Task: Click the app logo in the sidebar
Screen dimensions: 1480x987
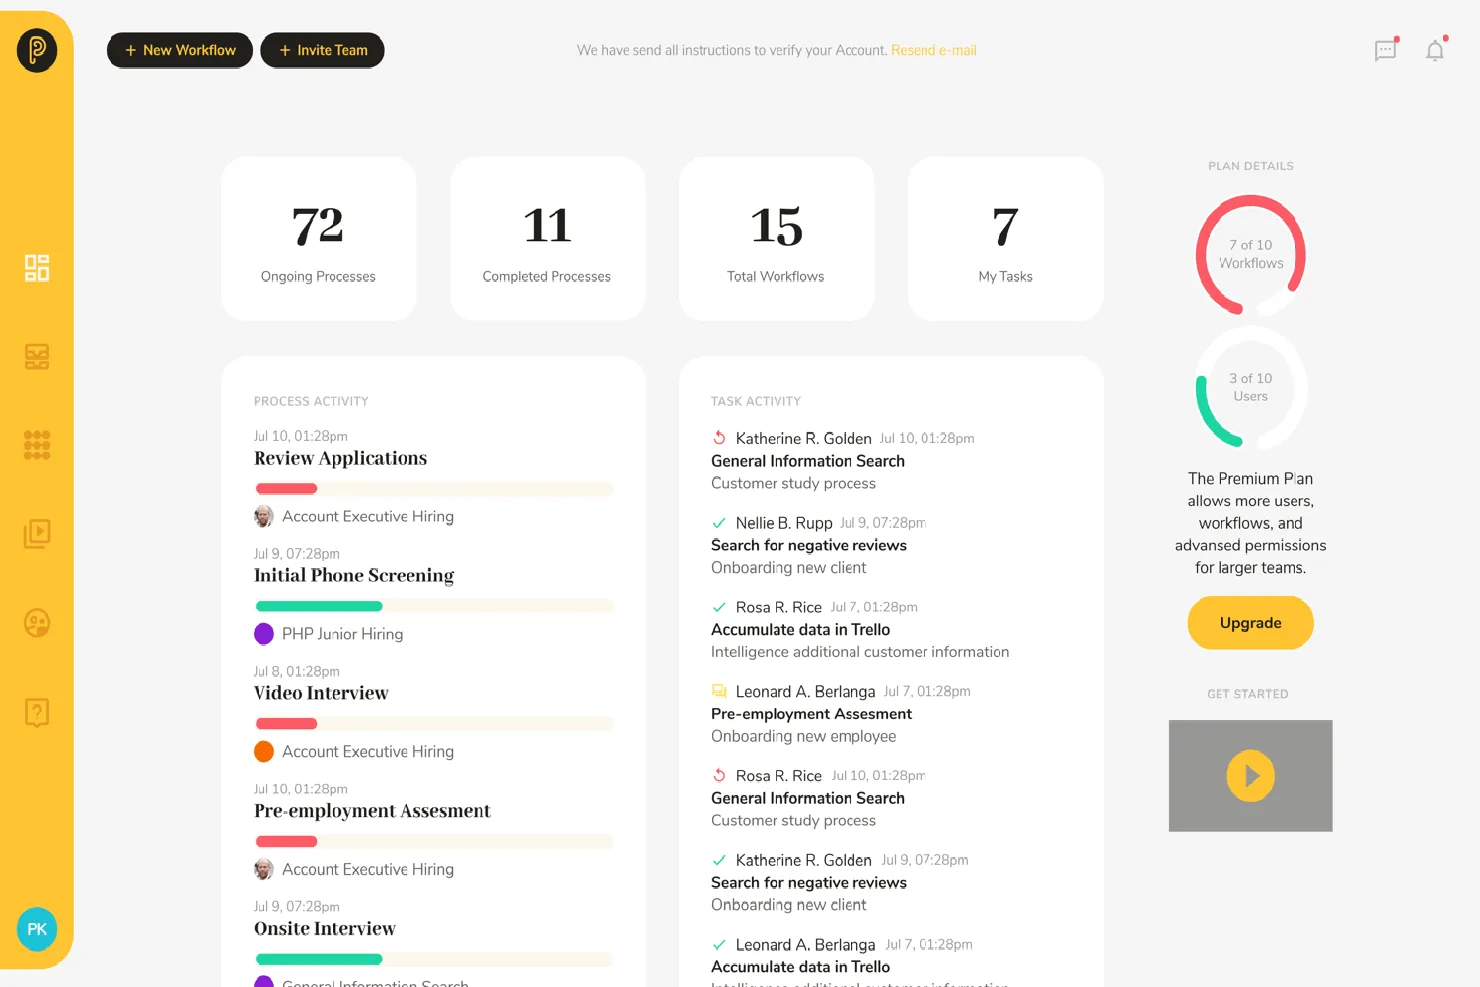Action: [37, 50]
